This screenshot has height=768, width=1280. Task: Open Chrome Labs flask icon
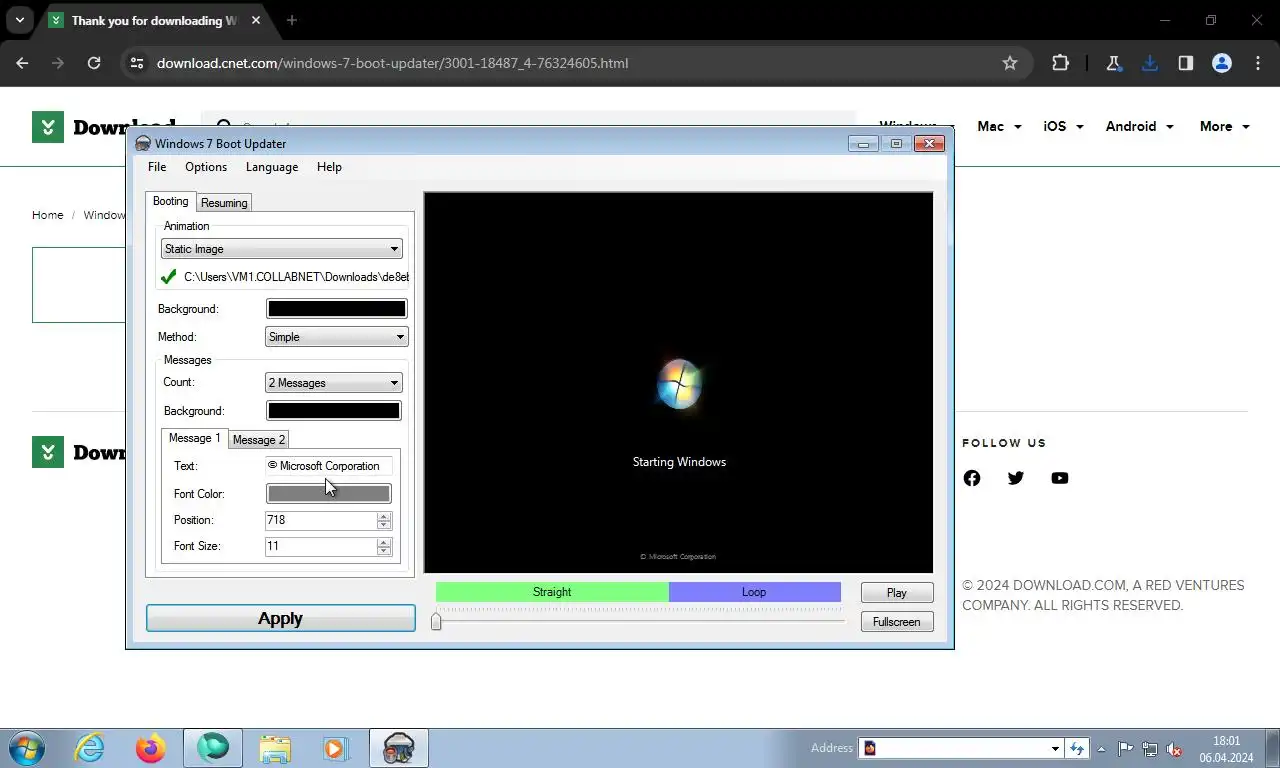[1113, 63]
